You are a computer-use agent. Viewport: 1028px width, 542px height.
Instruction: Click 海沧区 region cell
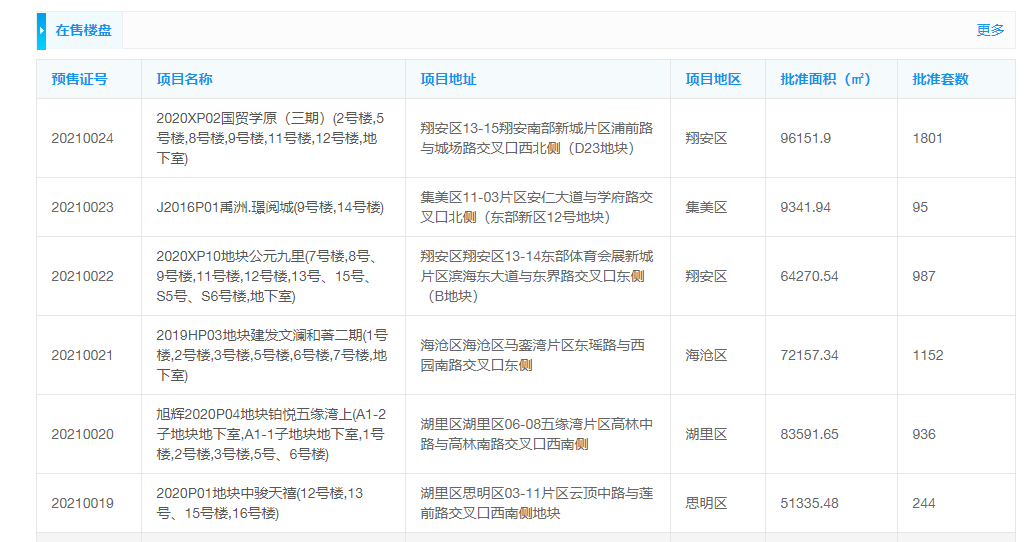tap(706, 355)
